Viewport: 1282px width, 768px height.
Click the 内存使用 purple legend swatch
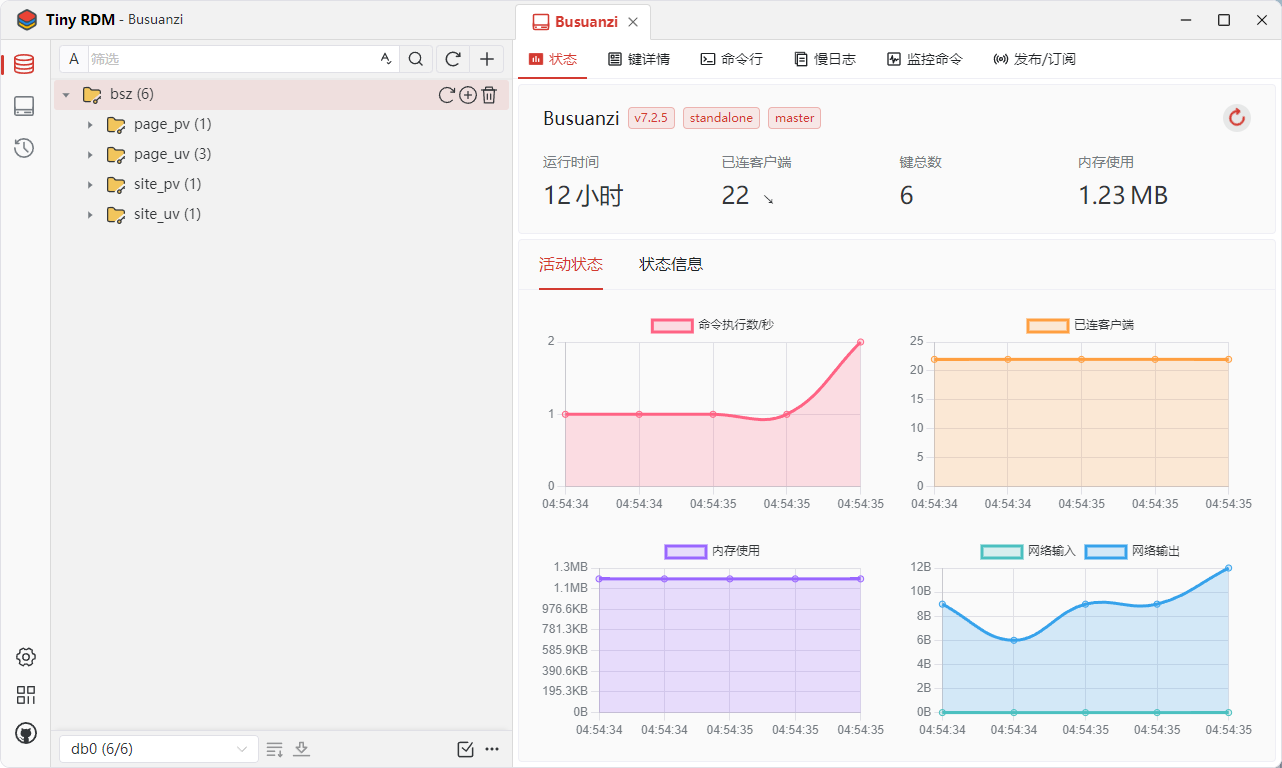685,551
